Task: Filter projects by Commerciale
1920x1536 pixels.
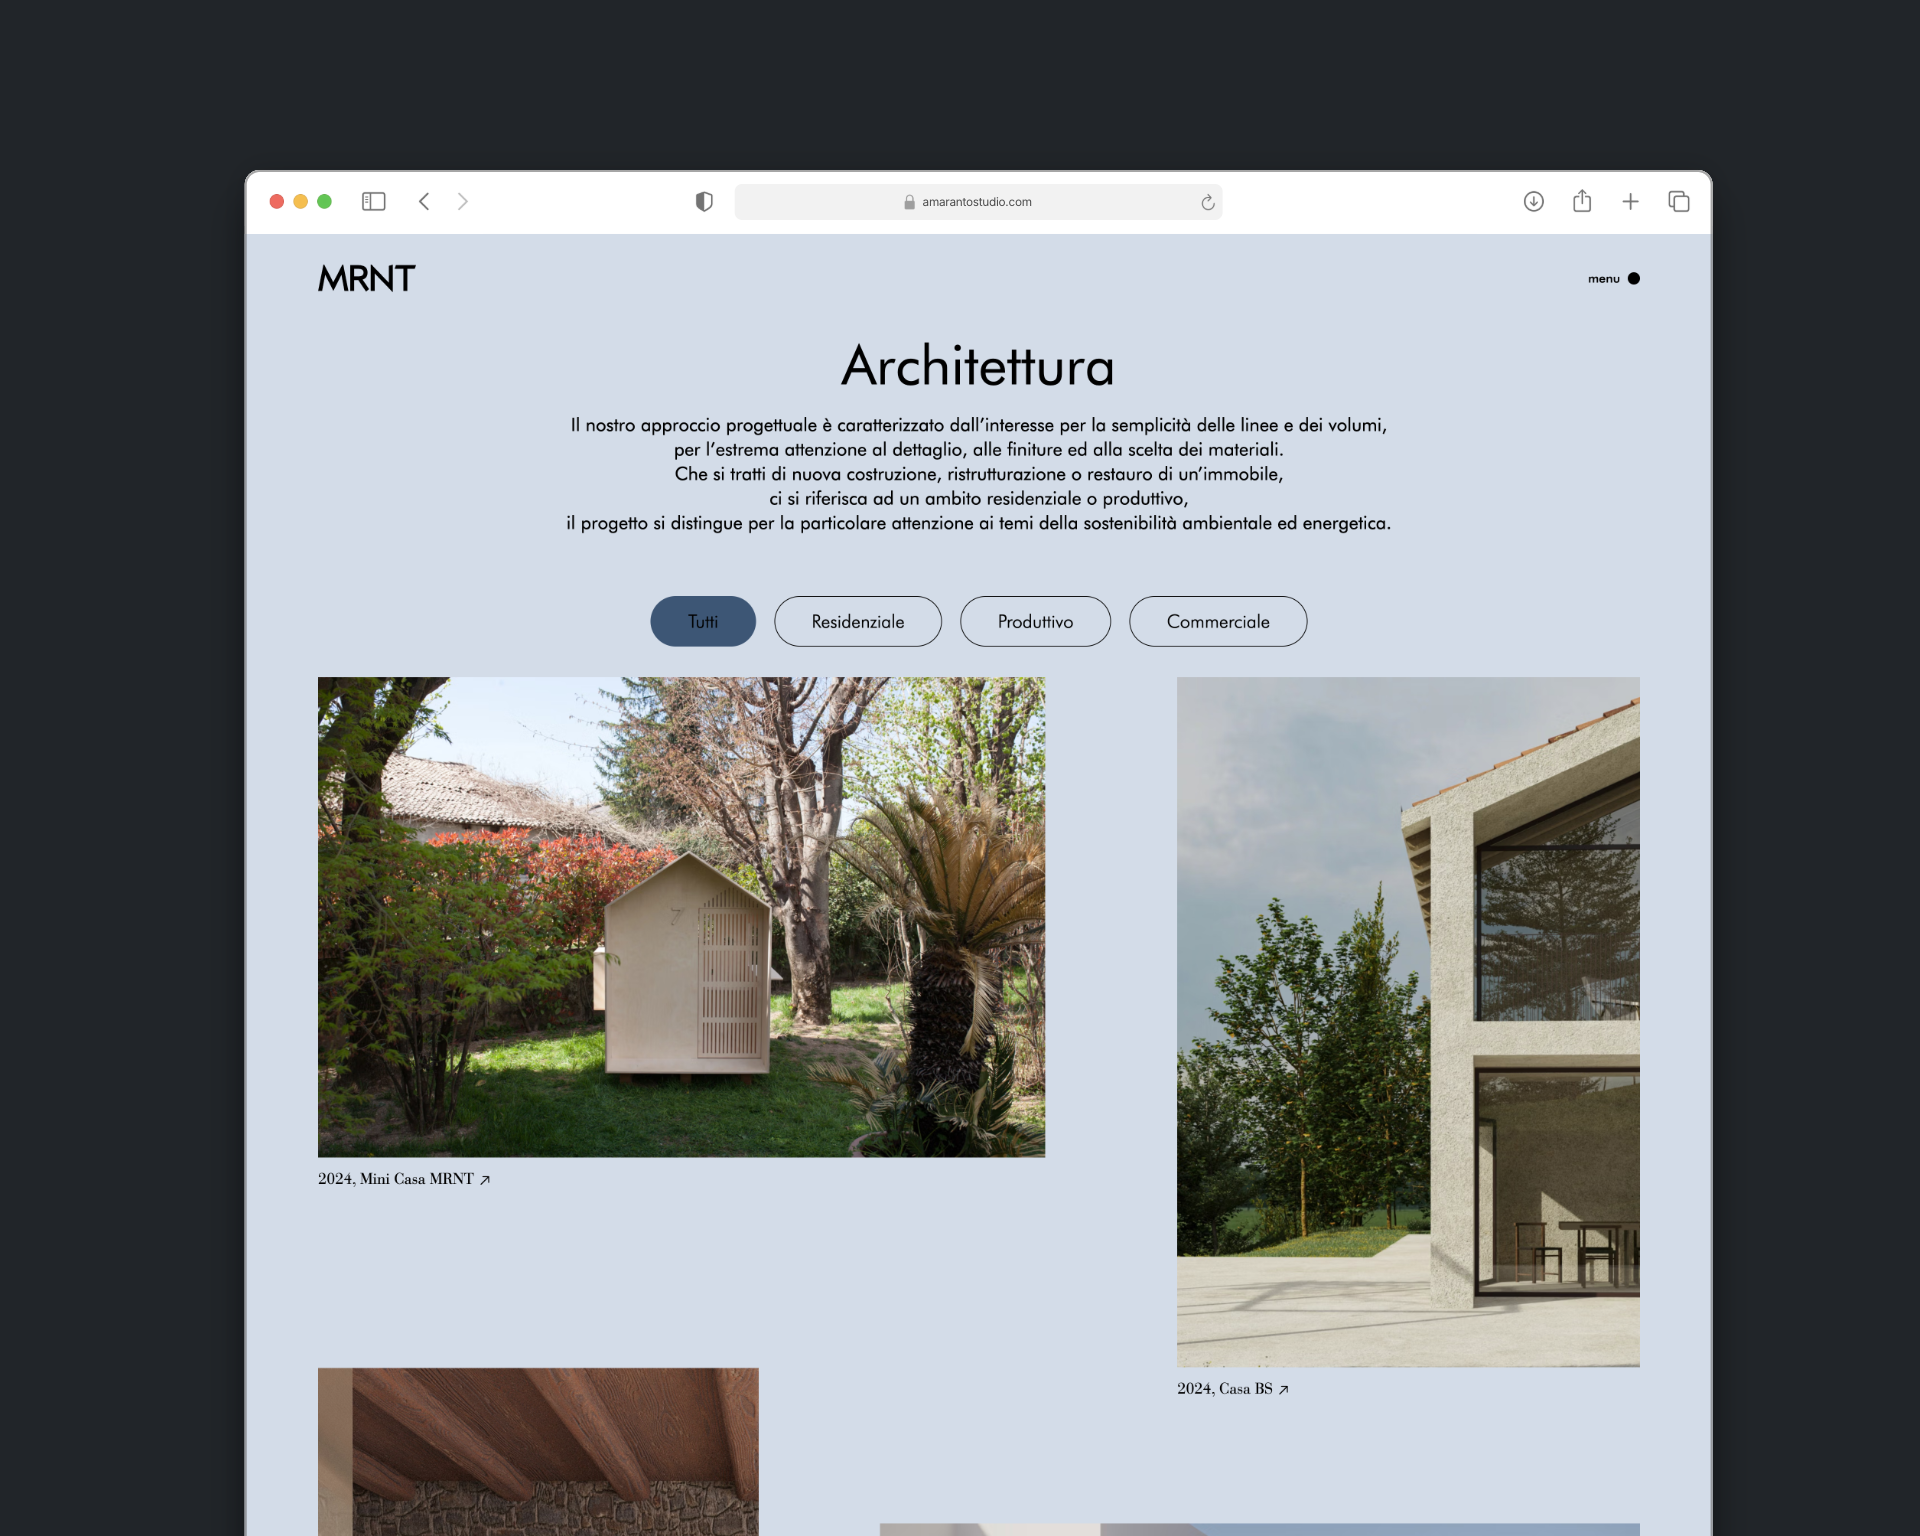Action: 1217,621
